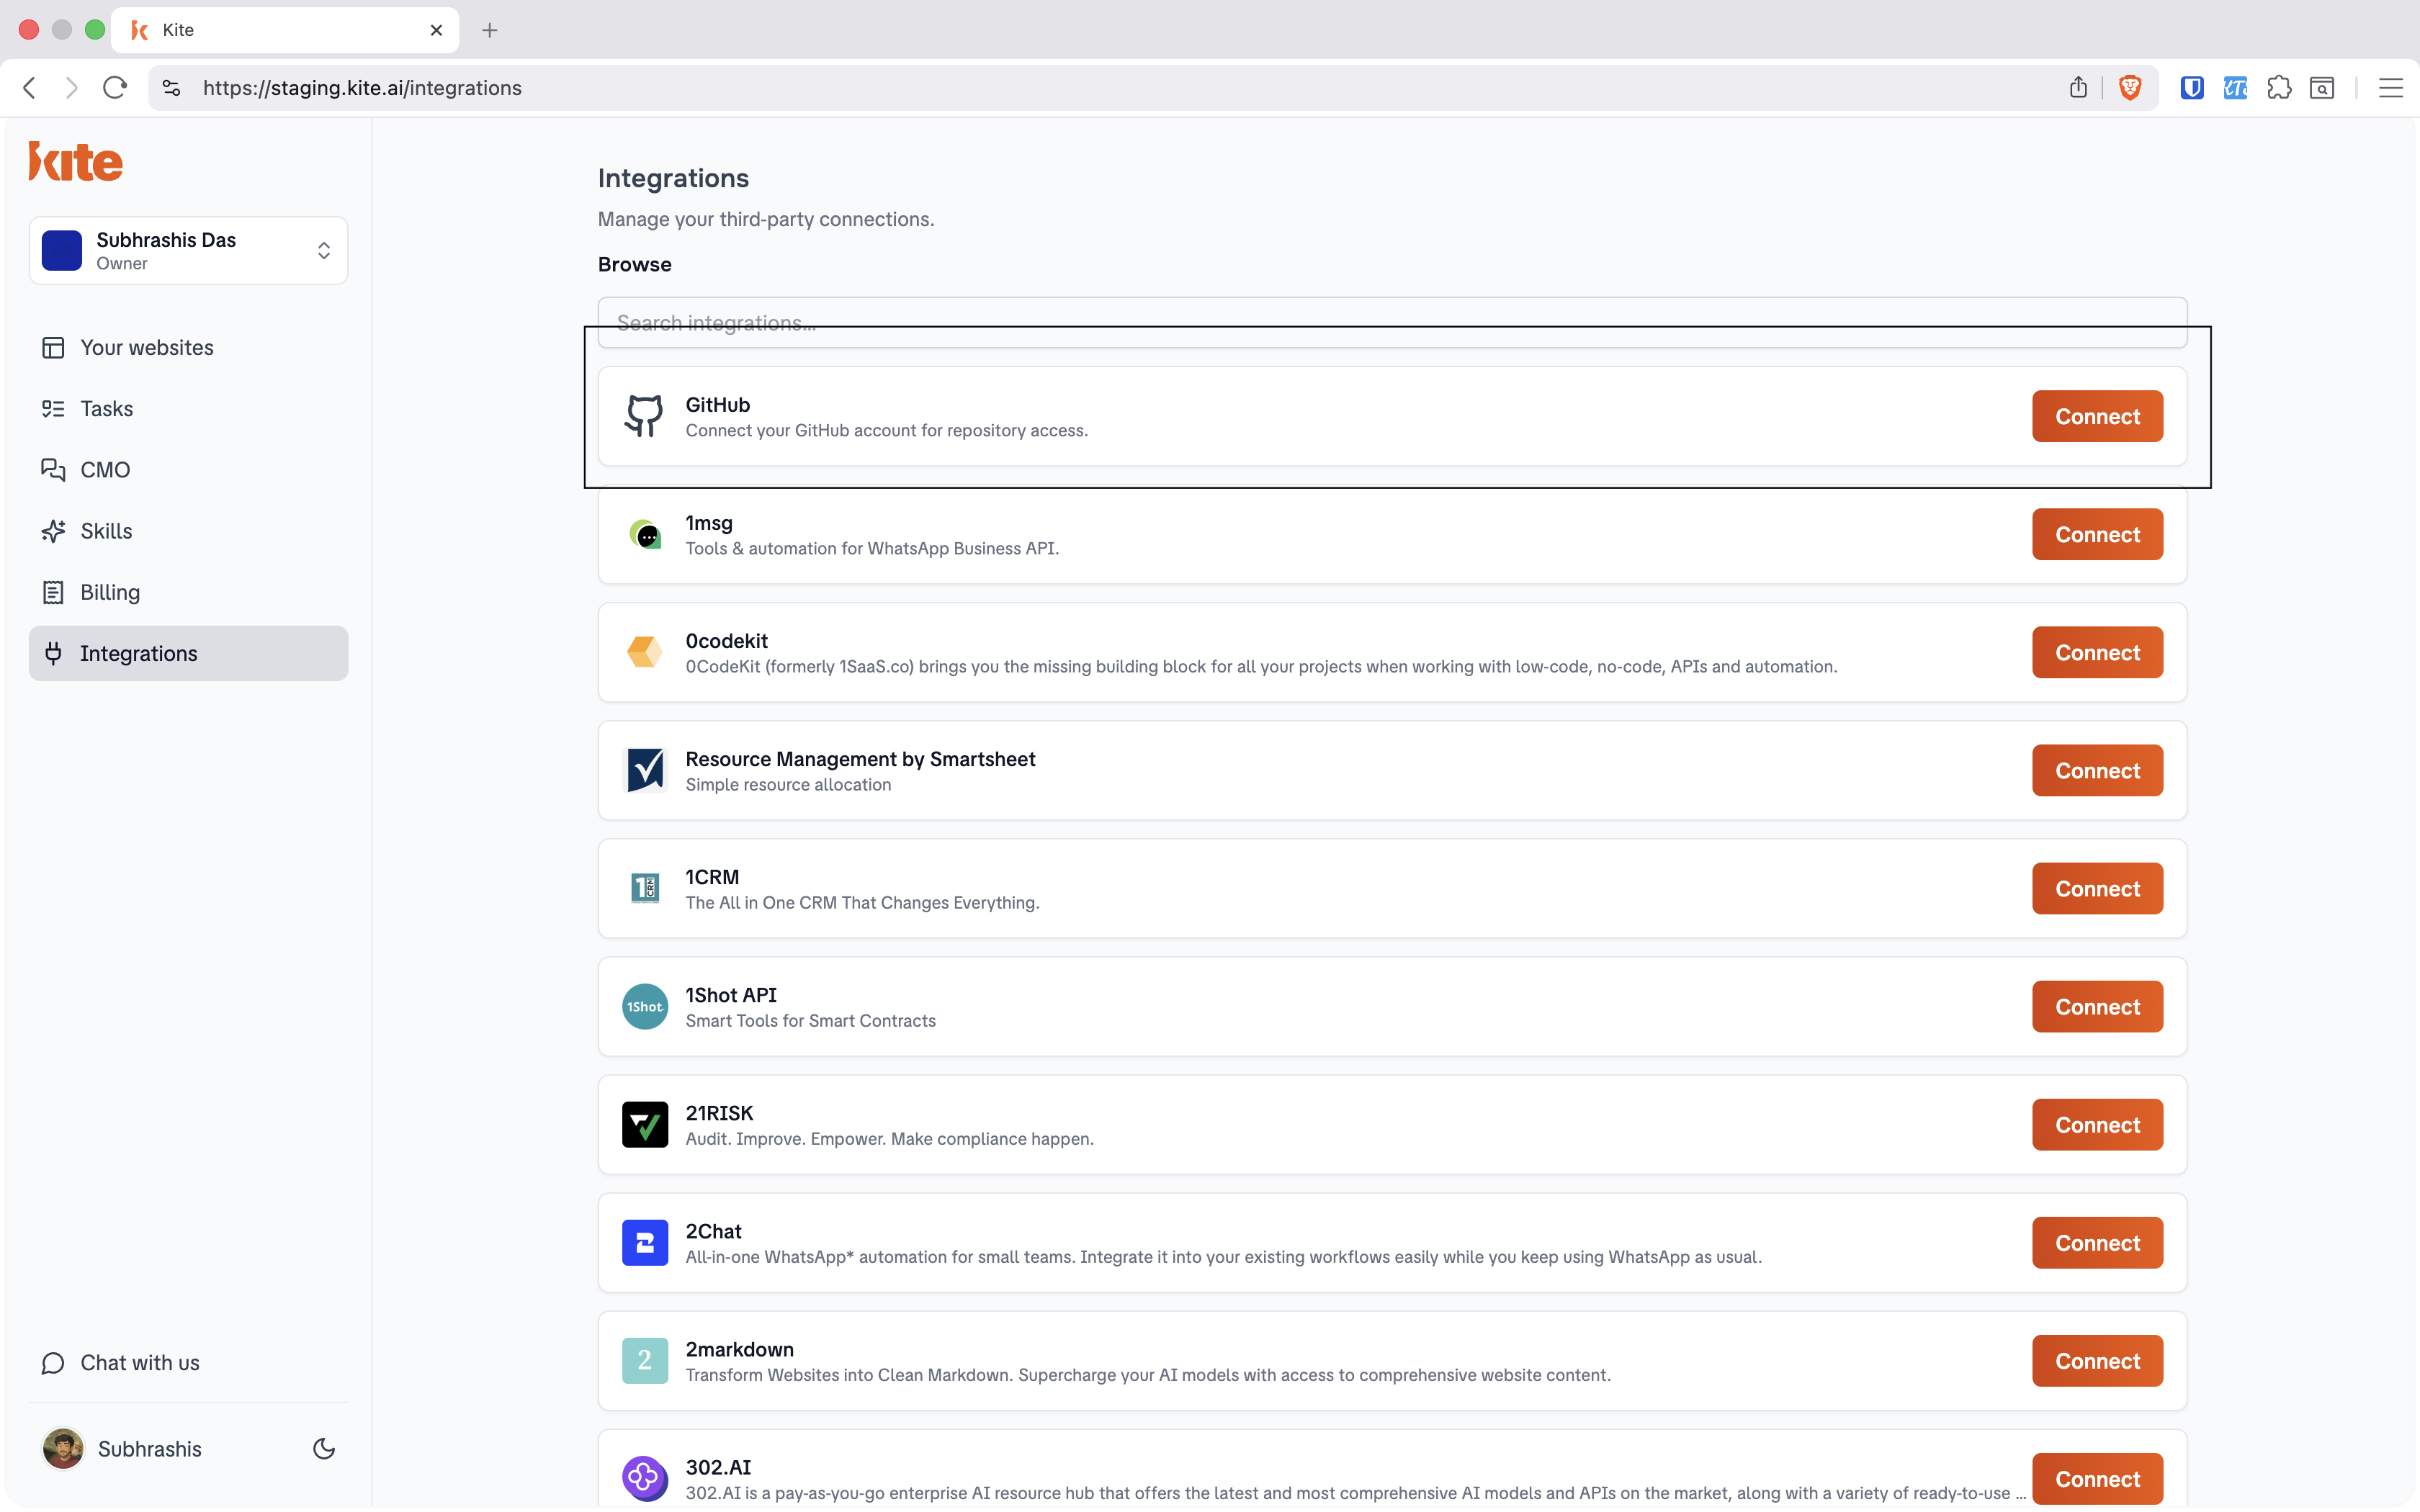Screen dimensions: 2420x1512
Task: Close the Kite browser tab
Action: tap(436, 30)
